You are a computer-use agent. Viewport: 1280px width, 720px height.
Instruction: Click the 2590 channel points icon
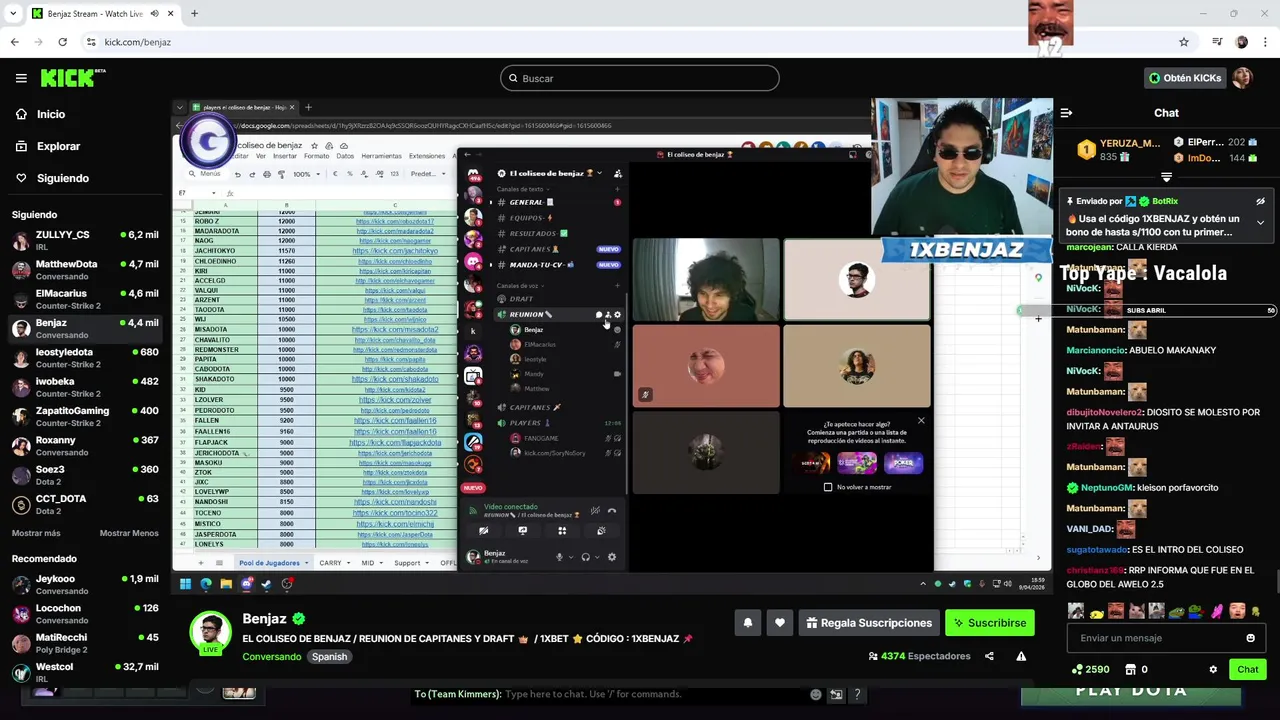click(x=1077, y=669)
